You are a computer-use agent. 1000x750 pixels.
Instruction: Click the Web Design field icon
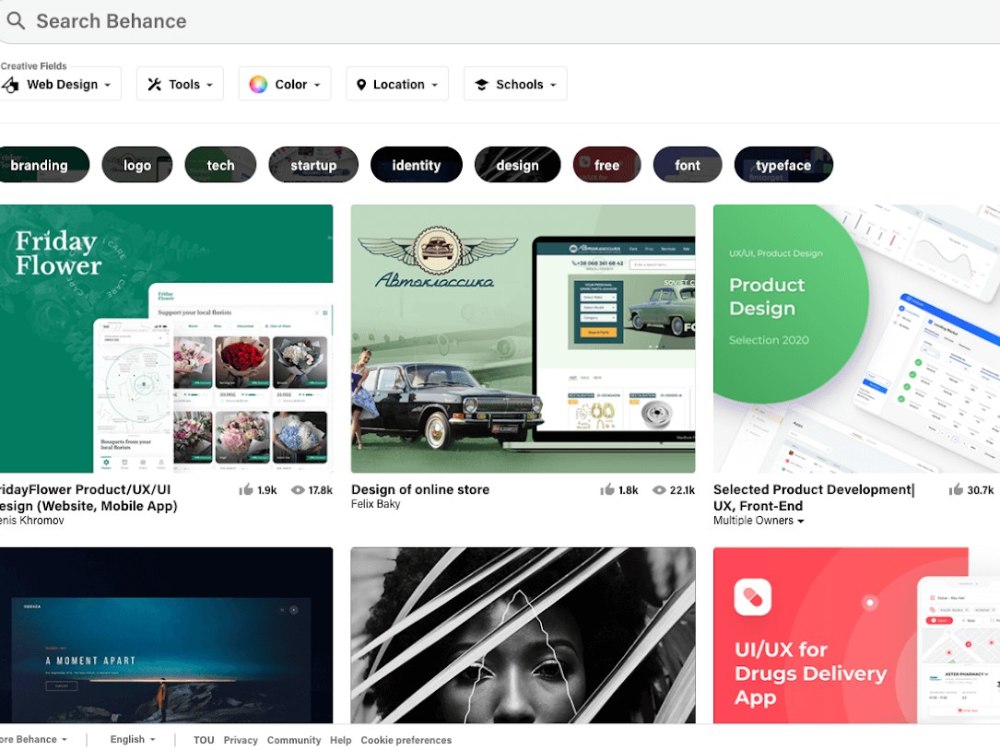(10, 84)
